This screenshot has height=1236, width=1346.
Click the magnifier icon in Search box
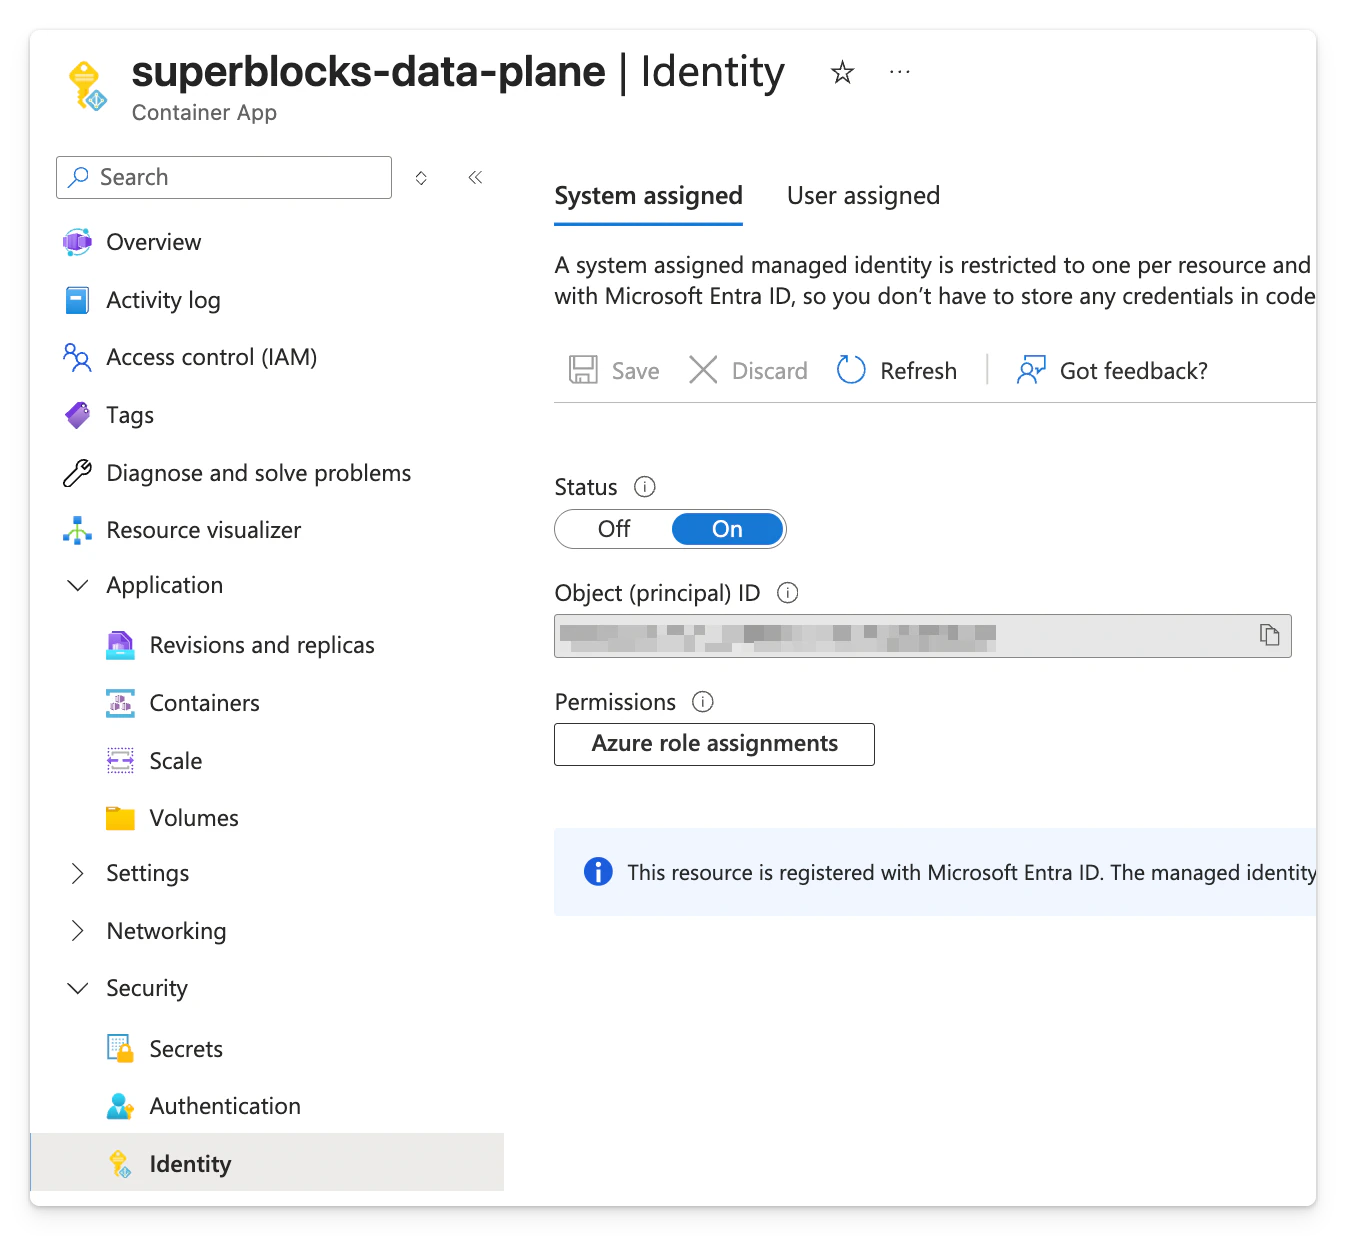(78, 177)
